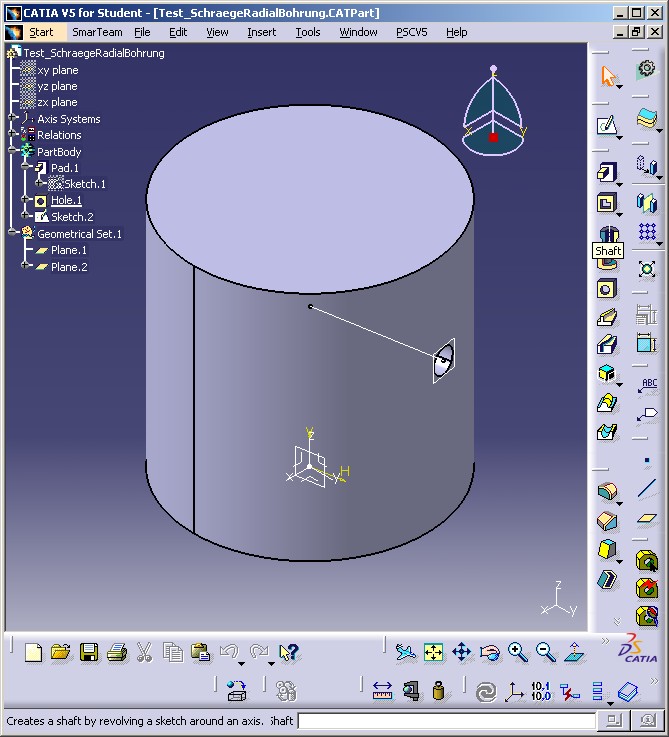Click the Pan view icon
This screenshot has width=669, height=737.
pos(462,652)
